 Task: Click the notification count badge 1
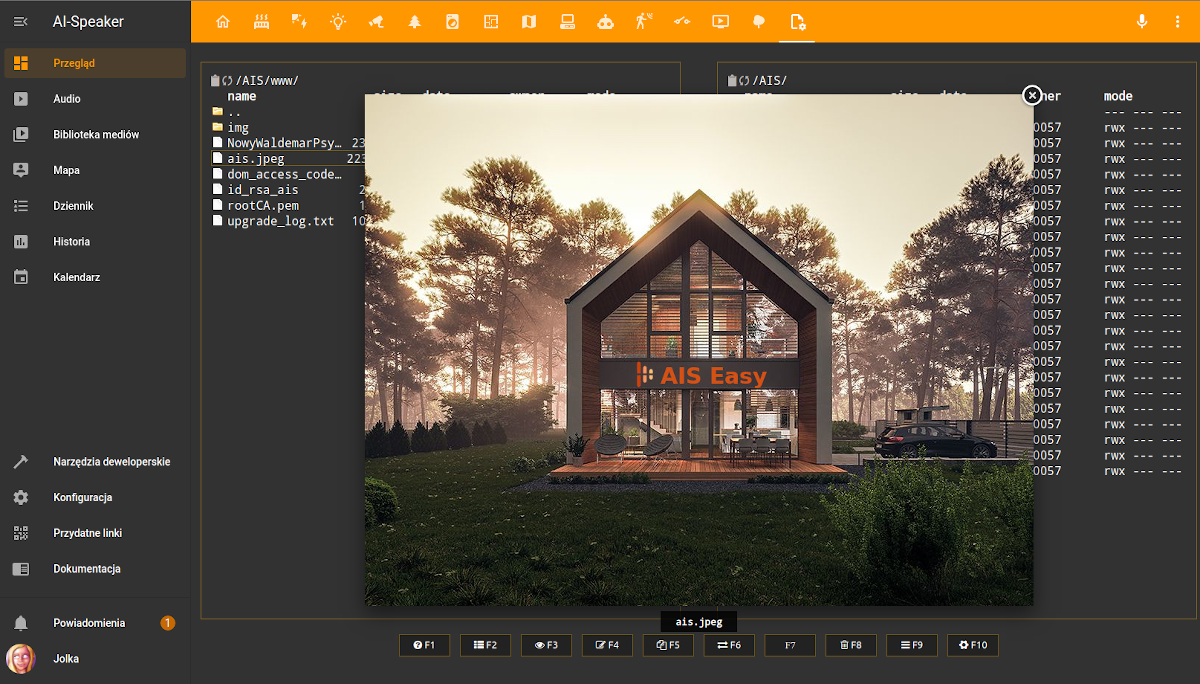pyautogui.click(x=168, y=623)
